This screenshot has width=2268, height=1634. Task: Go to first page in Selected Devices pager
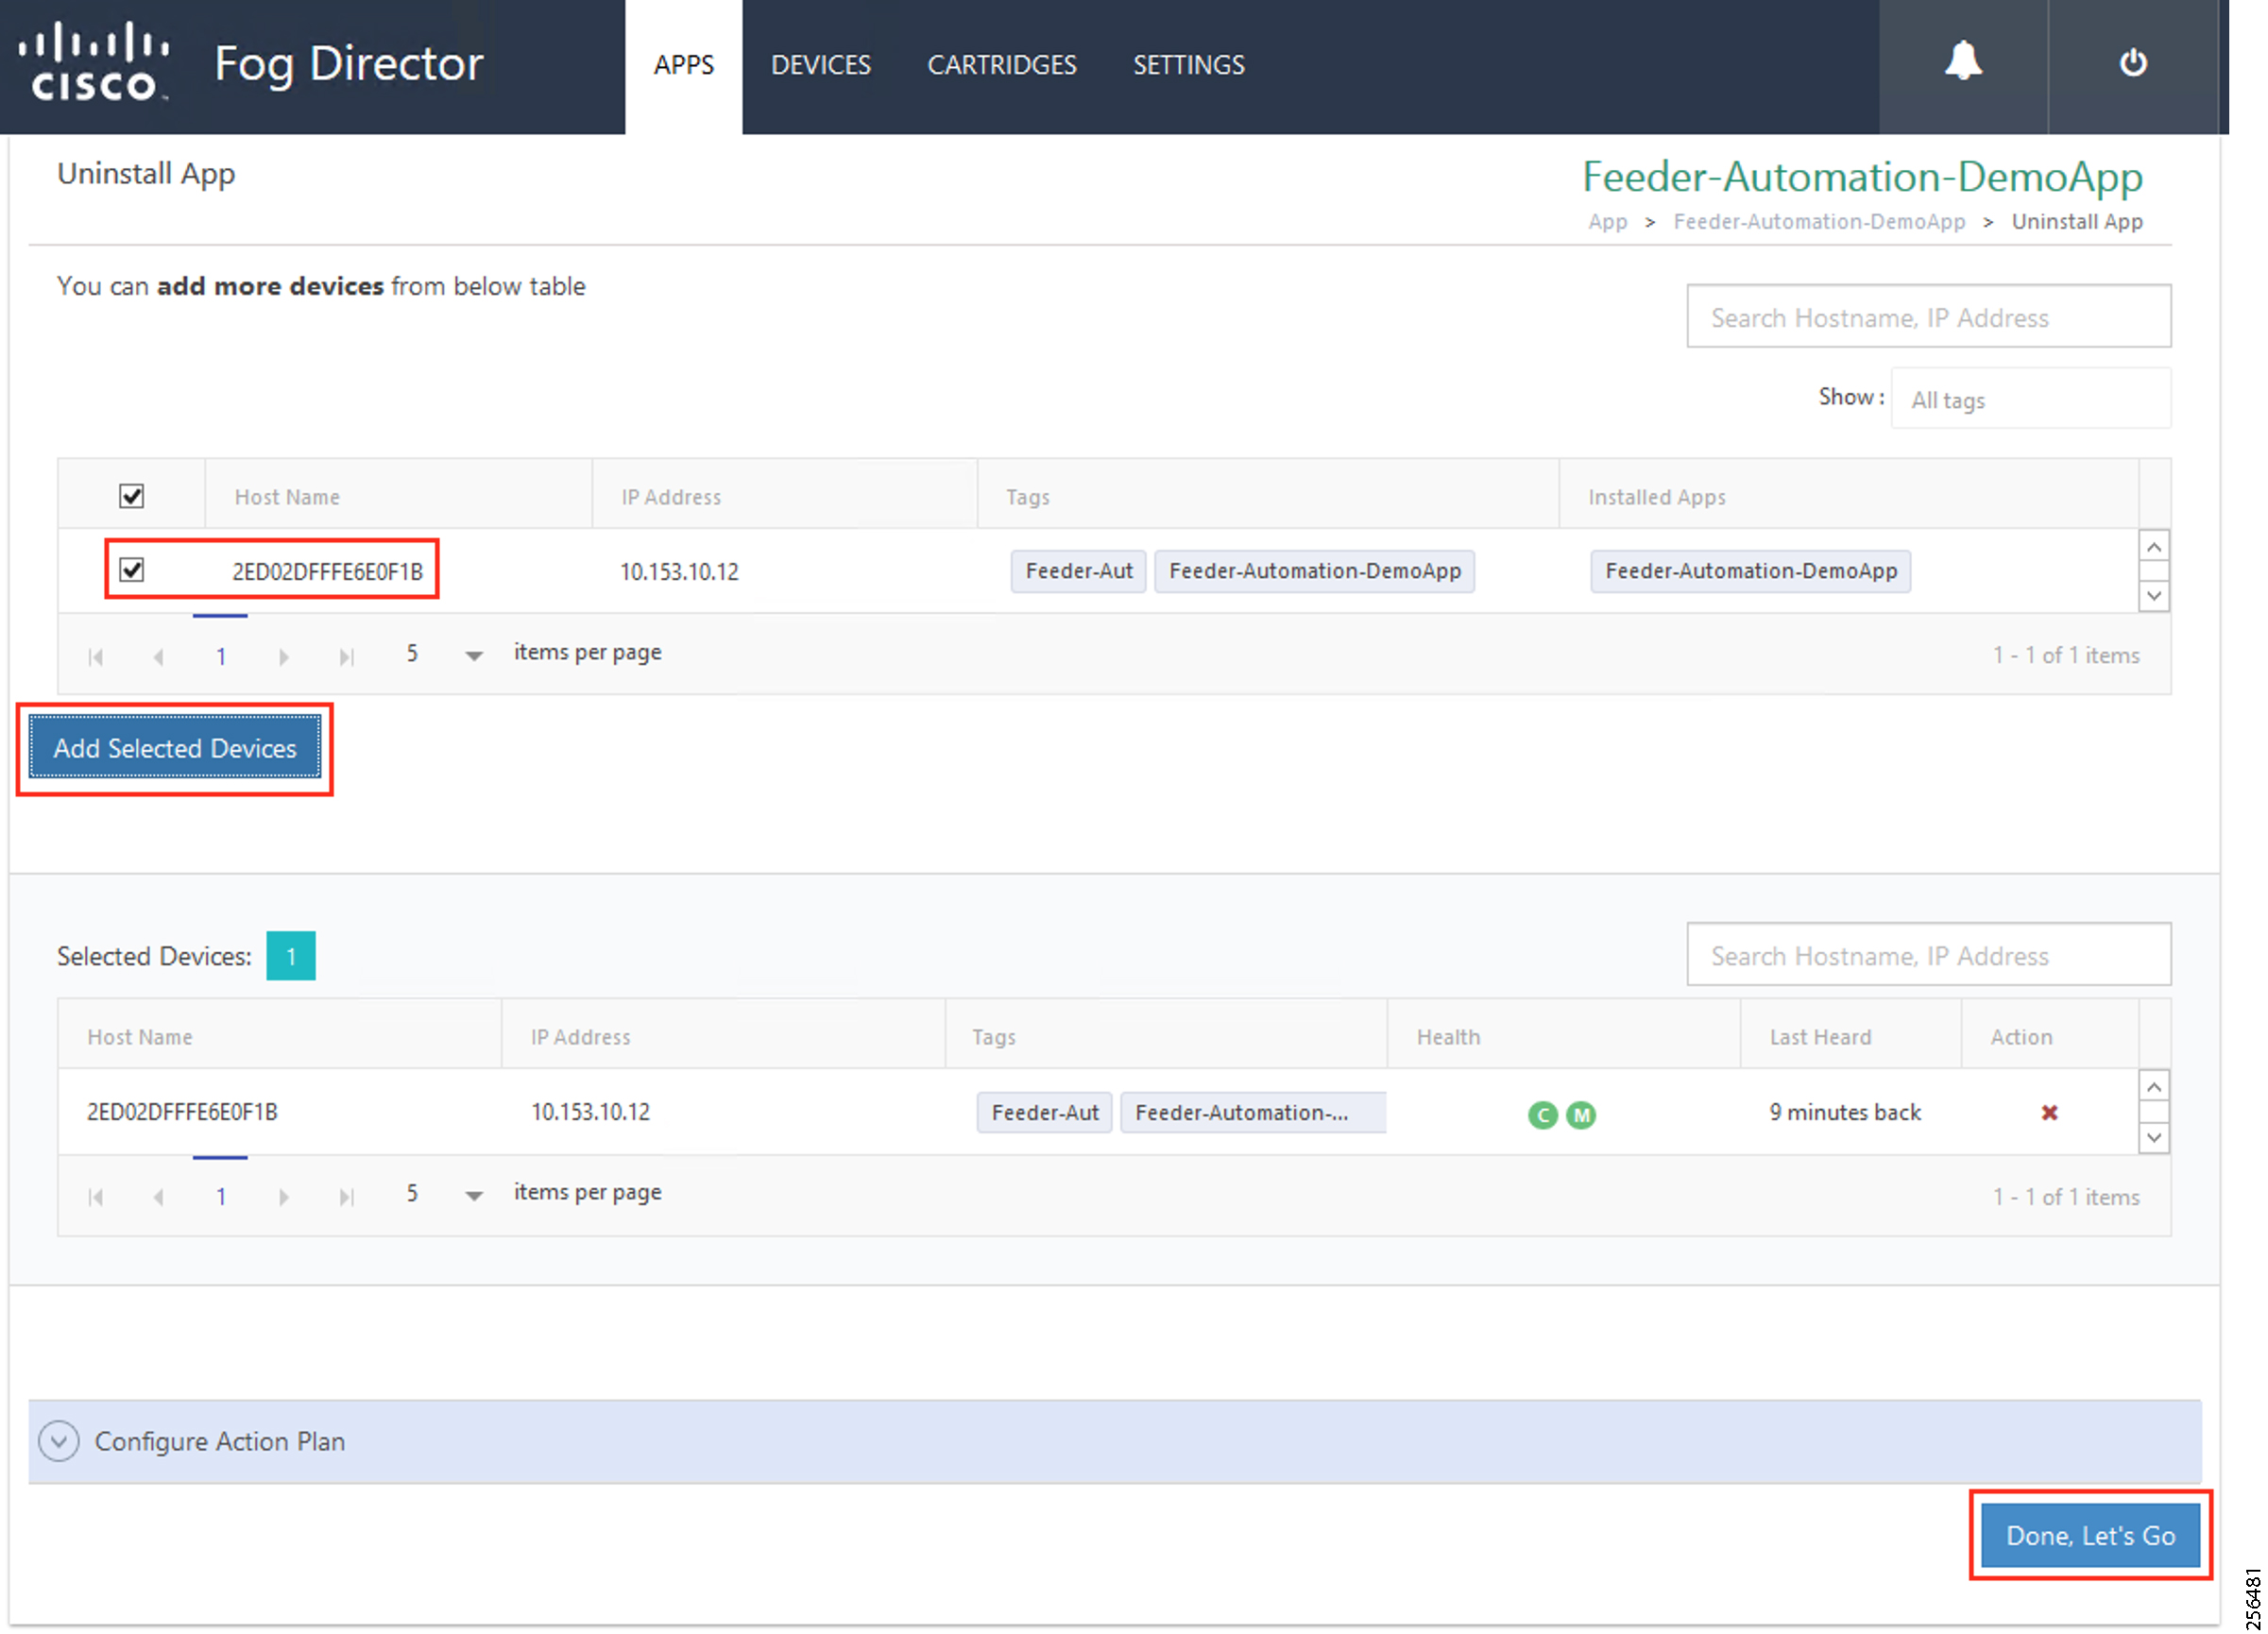pos(96,1197)
